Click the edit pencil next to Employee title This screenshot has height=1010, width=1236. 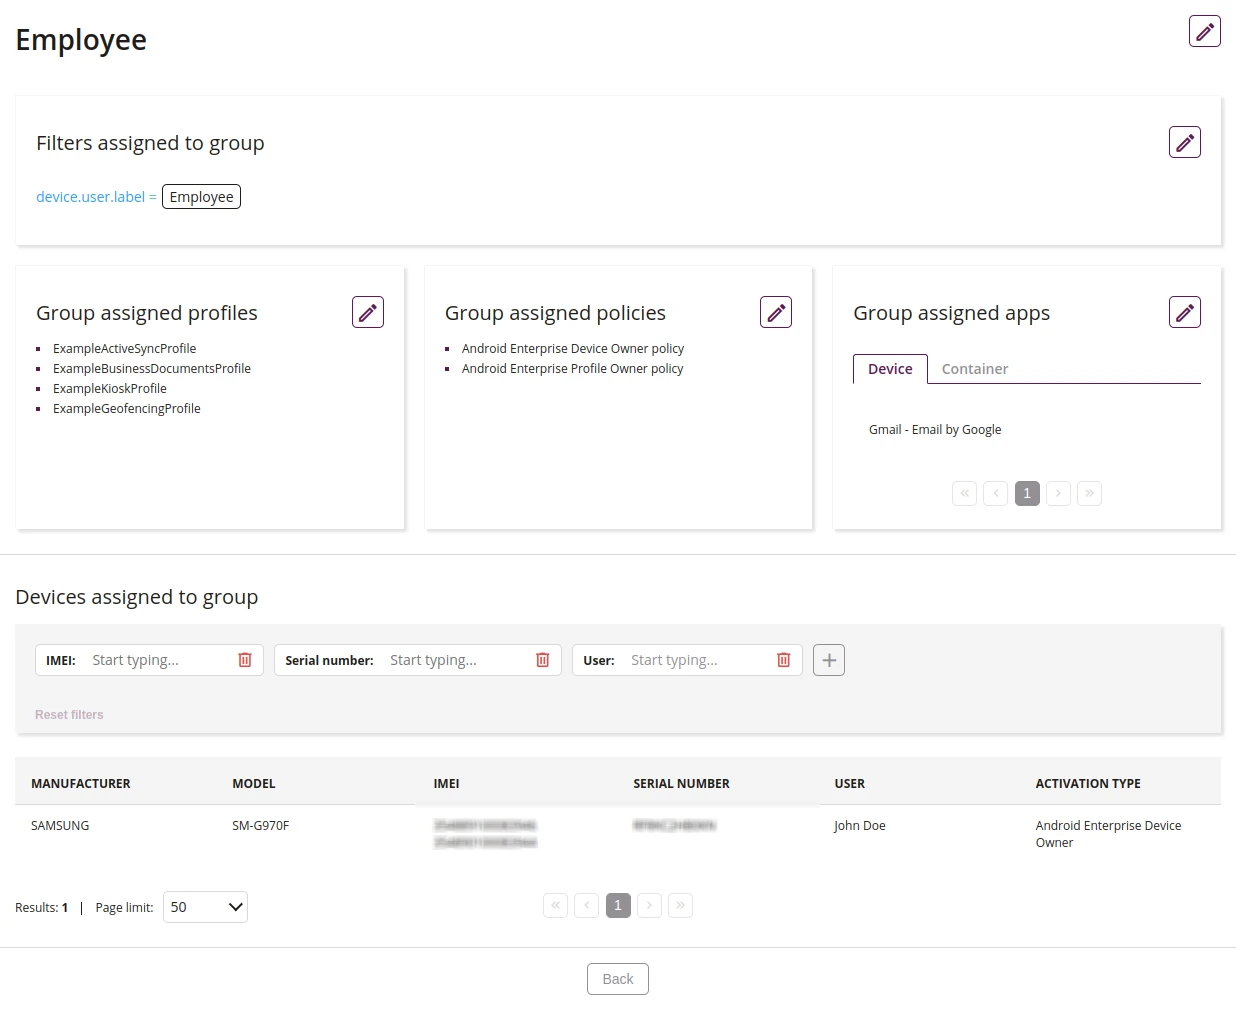pos(1204,31)
